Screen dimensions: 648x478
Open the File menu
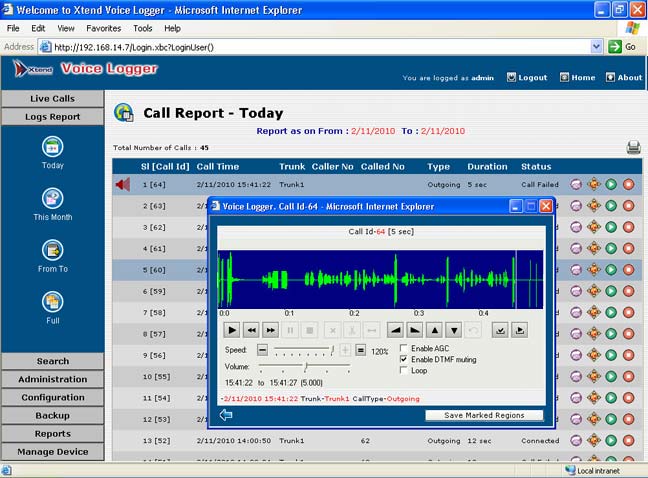click(x=13, y=28)
